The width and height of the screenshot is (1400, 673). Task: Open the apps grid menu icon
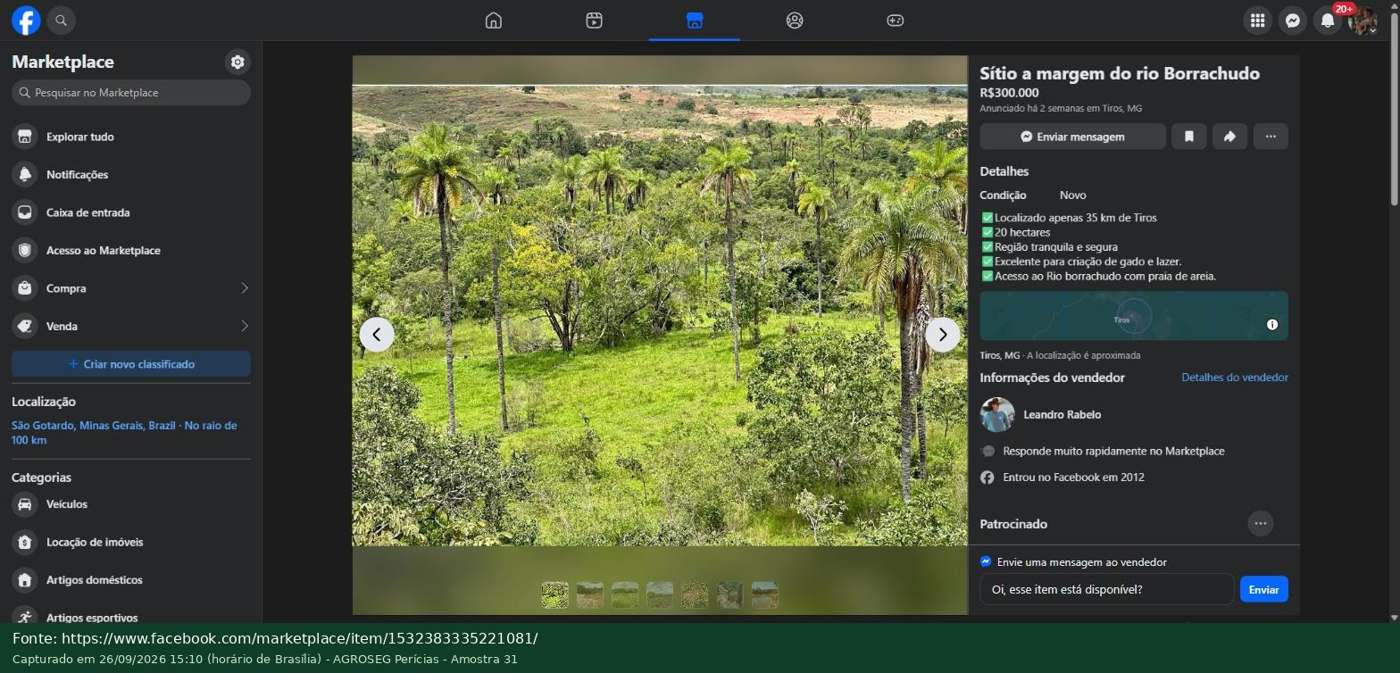click(x=1258, y=20)
